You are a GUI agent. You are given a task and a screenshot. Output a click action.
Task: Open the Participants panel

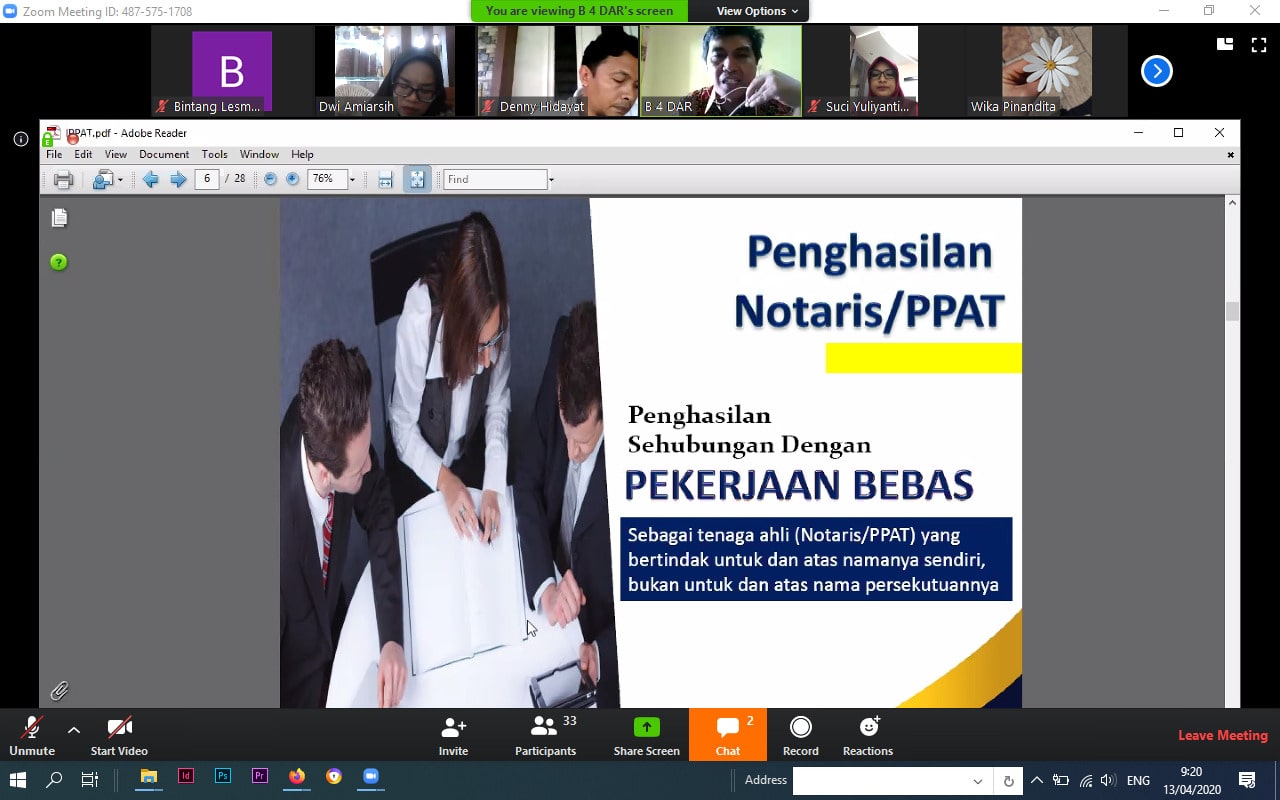point(545,735)
